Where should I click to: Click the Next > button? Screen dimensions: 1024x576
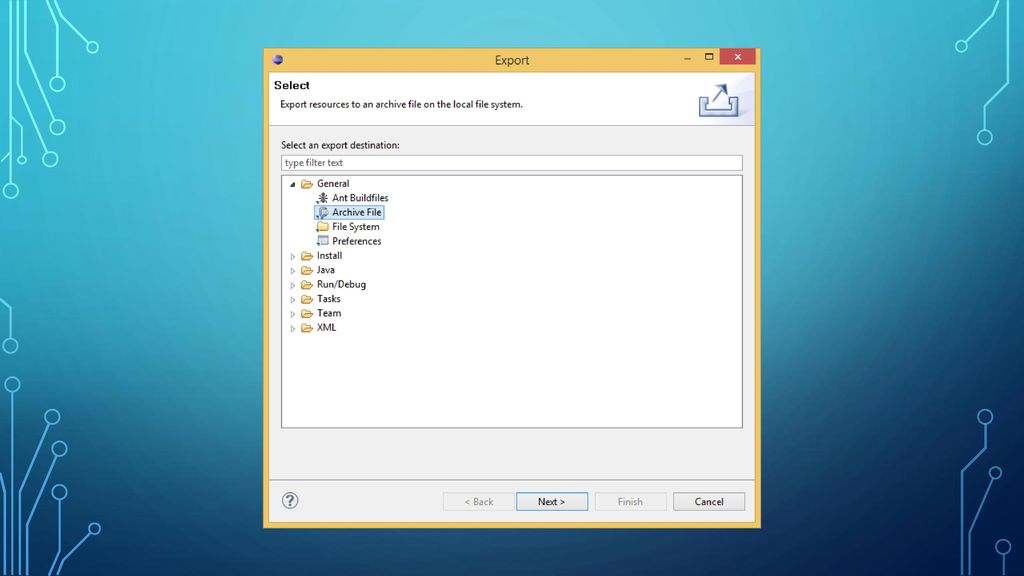[x=552, y=502]
